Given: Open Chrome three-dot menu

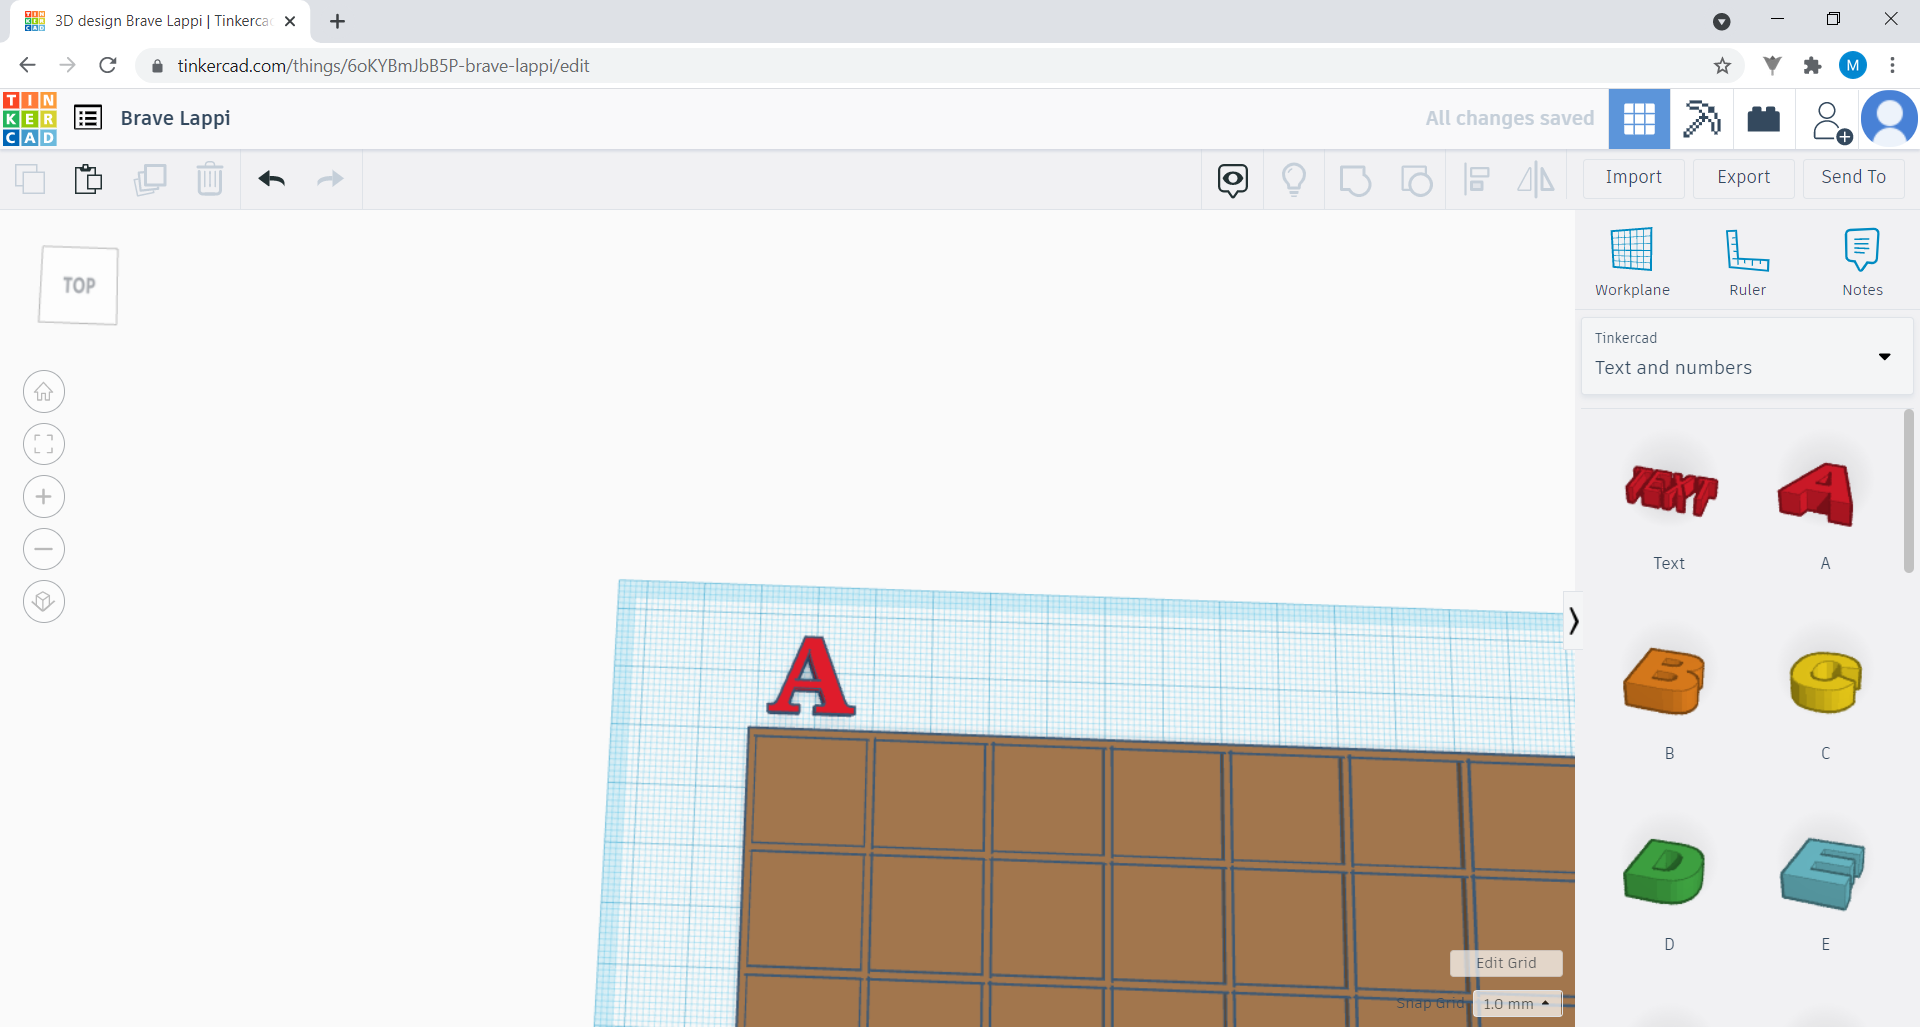Looking at the screenshot, I should pos(1892,65).
